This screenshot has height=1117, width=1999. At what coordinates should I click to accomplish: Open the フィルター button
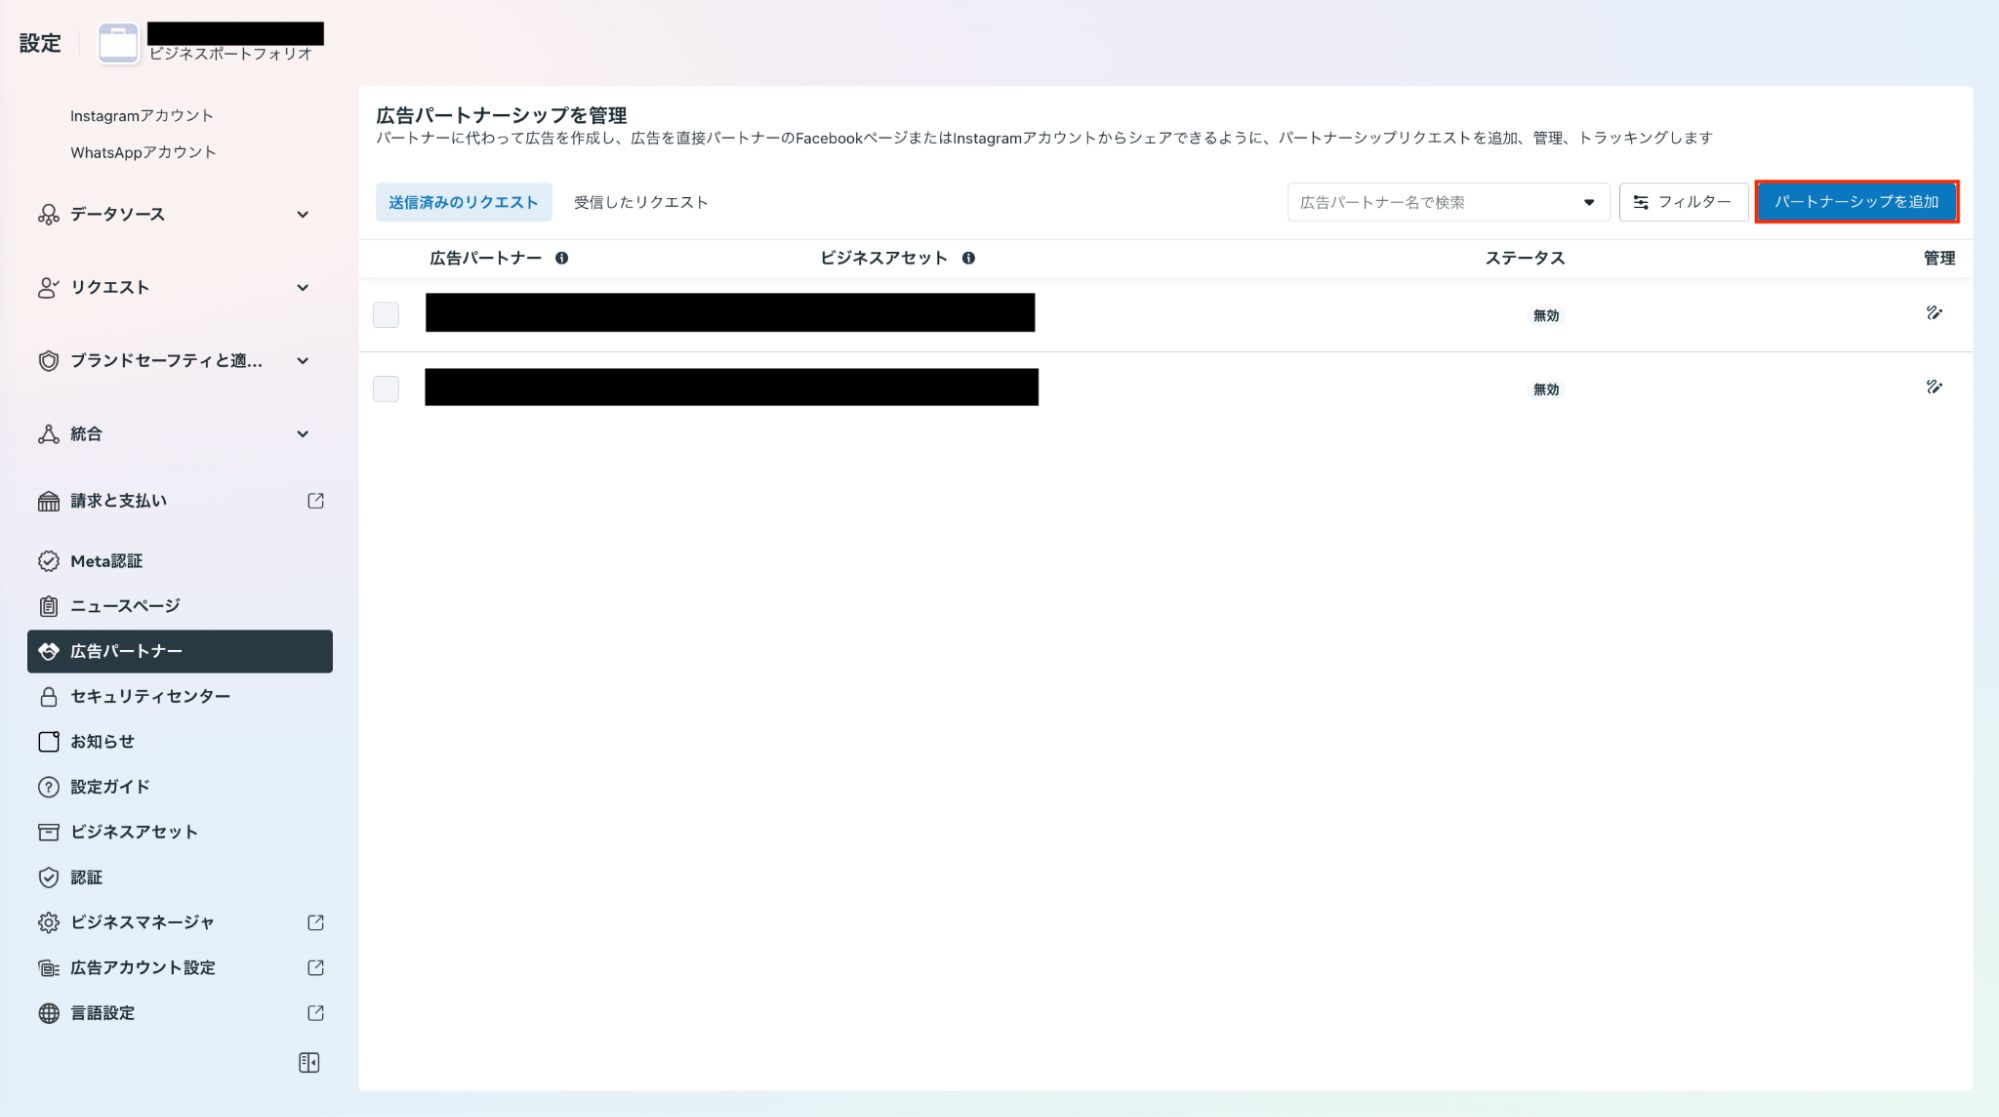(x=1683, y=202)
